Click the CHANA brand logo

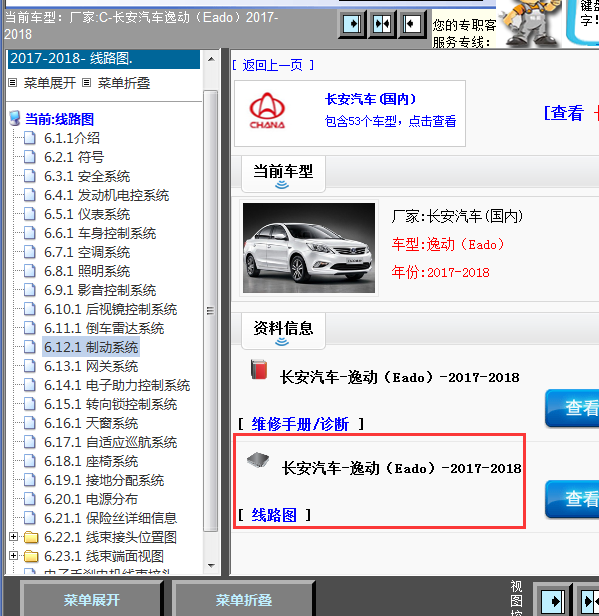click(x=267, y=111)
